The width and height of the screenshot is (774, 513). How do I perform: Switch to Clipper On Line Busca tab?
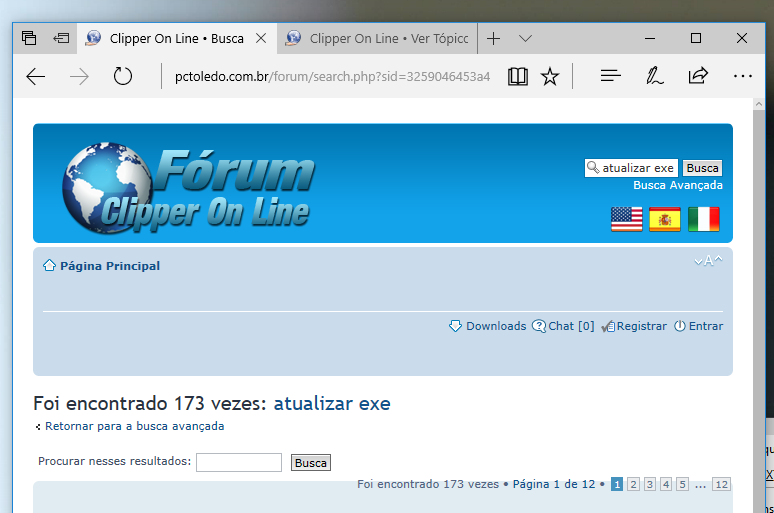tap(176, 39)
